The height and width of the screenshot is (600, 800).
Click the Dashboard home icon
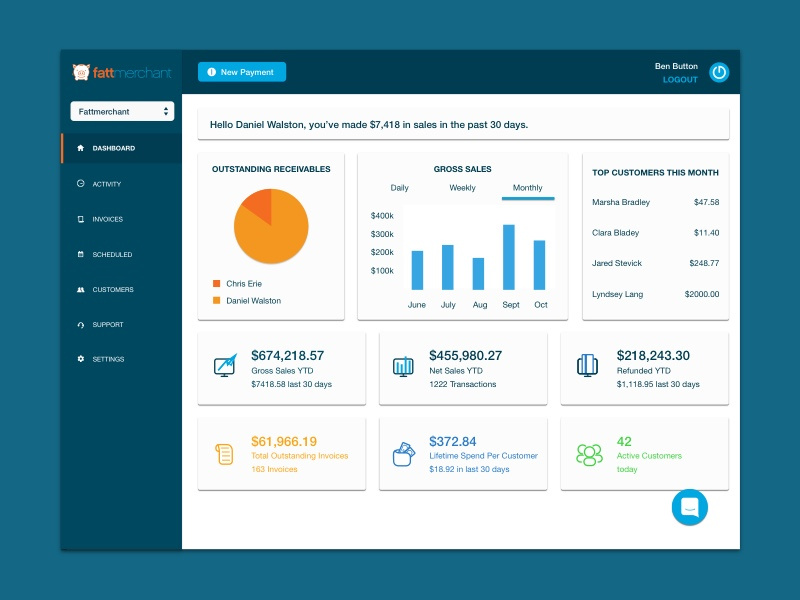coord(80,148)
